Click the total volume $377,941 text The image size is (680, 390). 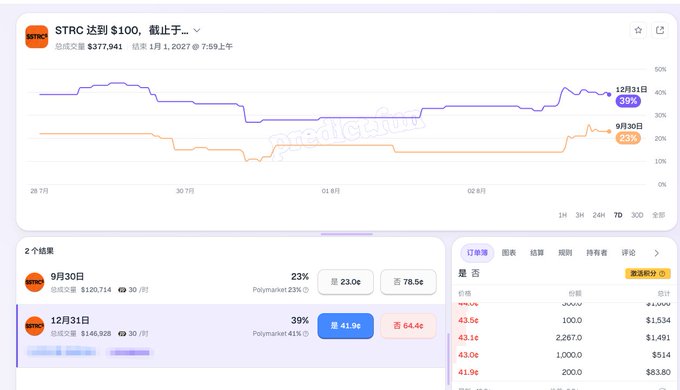pos(105,46)
